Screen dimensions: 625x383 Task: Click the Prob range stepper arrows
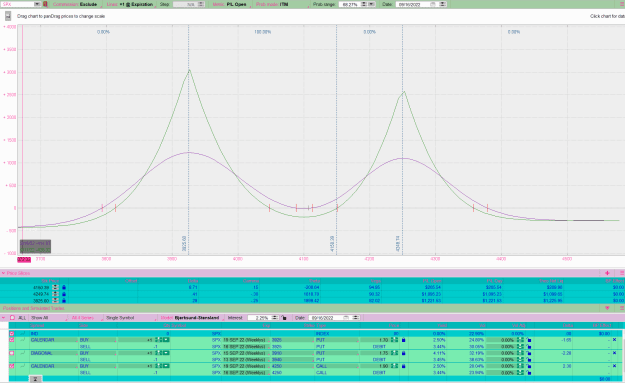point(364,4)
